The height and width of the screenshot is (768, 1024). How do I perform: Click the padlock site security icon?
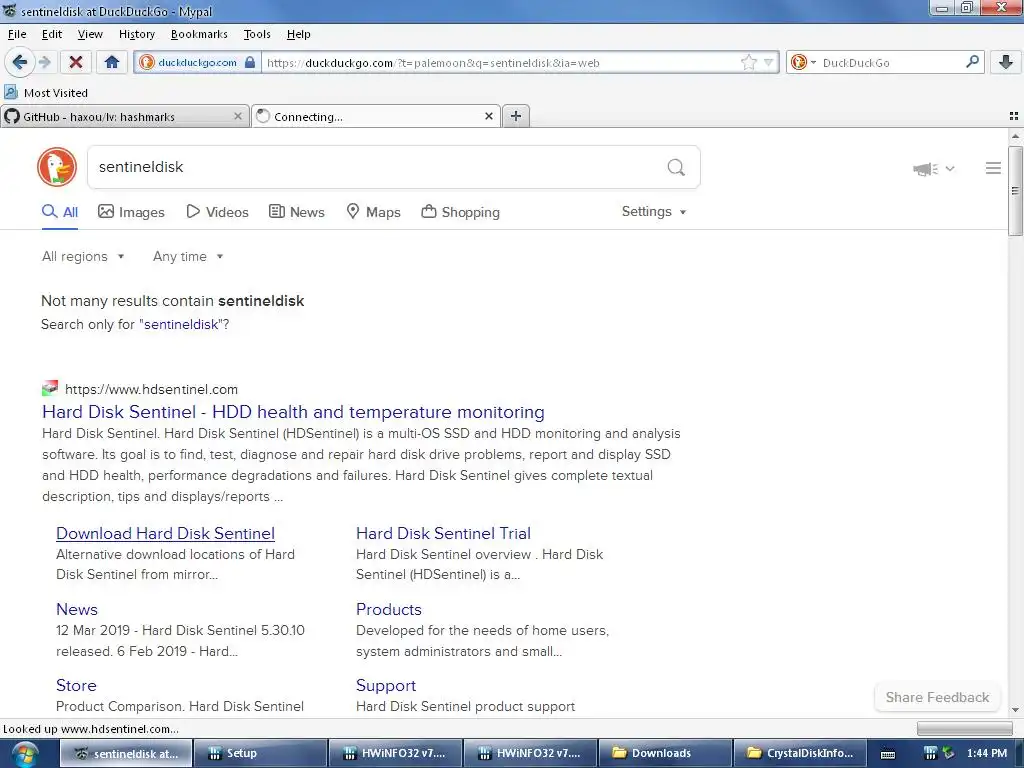click(x=249, y=63)
